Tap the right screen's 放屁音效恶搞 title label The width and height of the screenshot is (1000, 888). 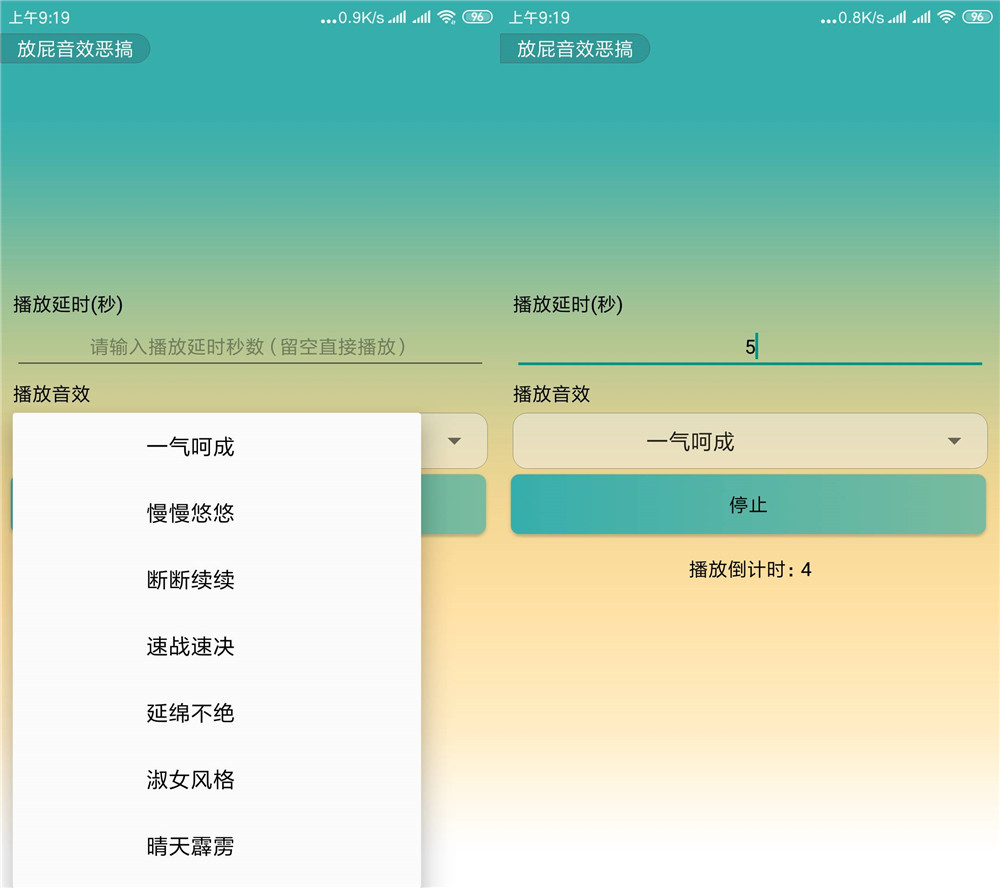coord(575,49)
